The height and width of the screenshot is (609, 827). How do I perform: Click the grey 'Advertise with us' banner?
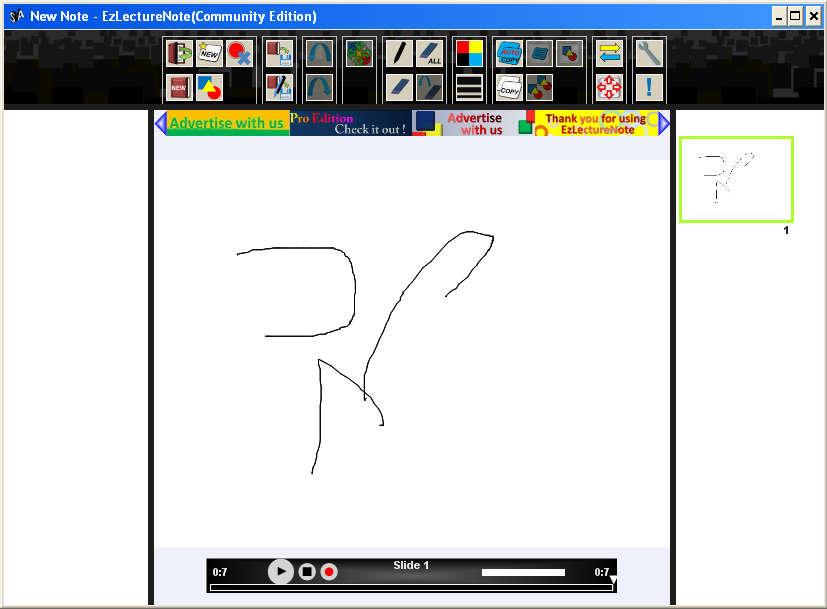pyautogui.click(x=473, y=123)
